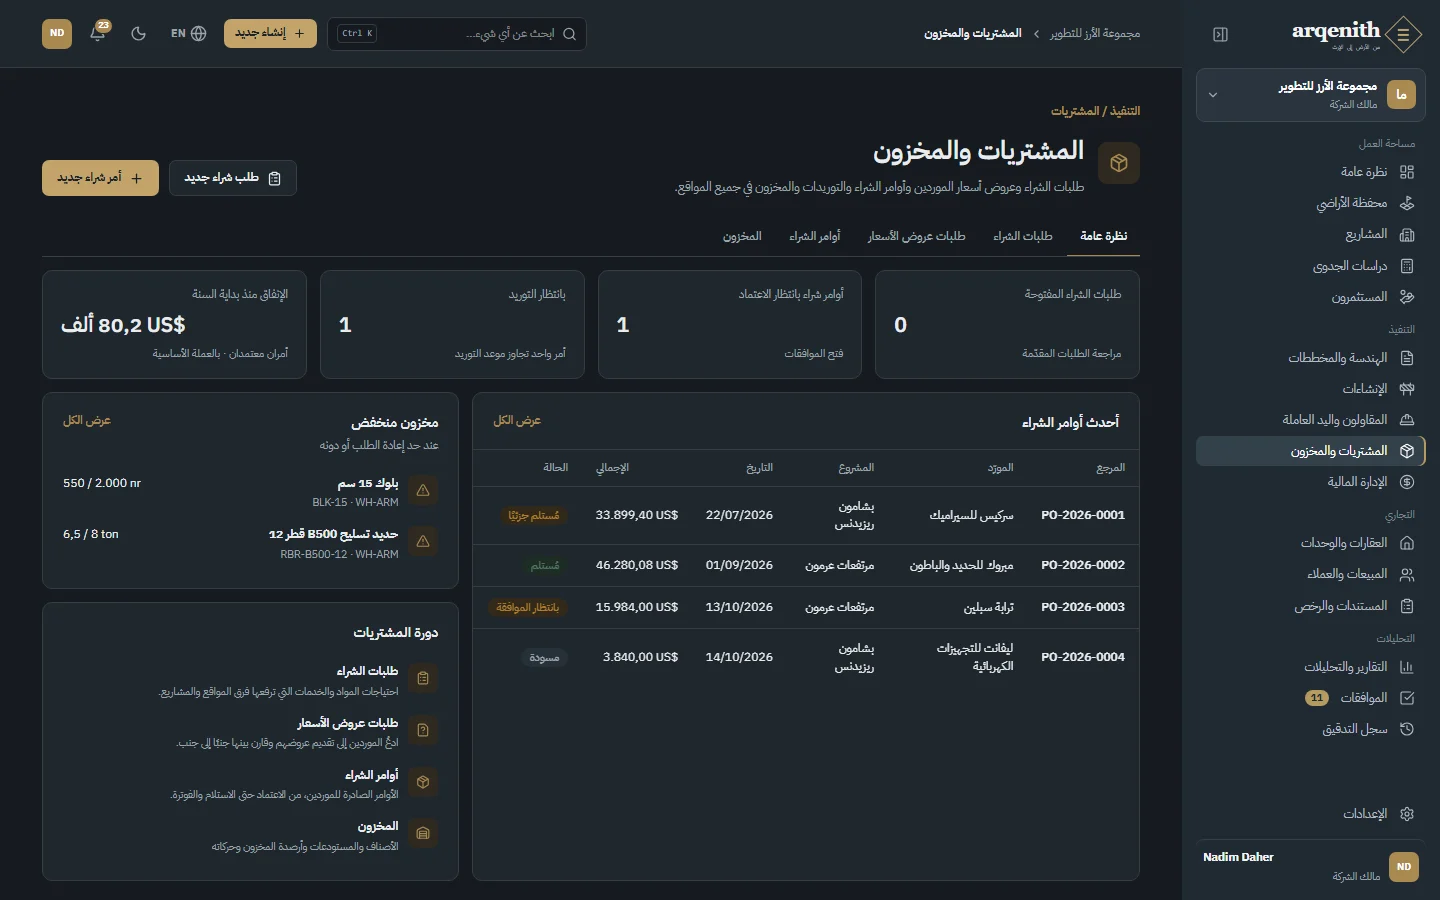The image size is (1440, 900).
Task: Click عرض الكل in مخزون منخفض card
Action: (x=87, y=421)
